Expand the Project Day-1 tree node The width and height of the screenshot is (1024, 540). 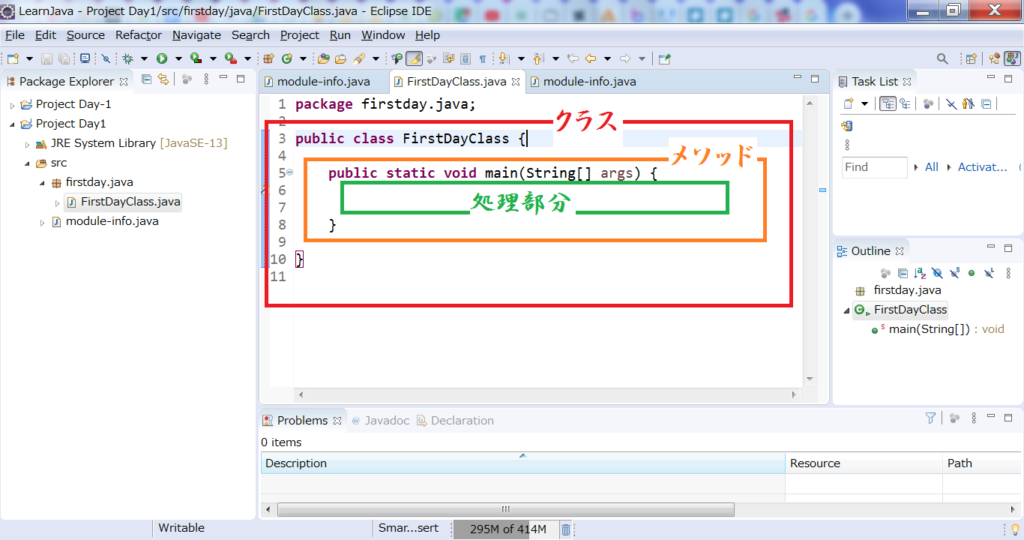pyautogui.click(x=12, y=105)
